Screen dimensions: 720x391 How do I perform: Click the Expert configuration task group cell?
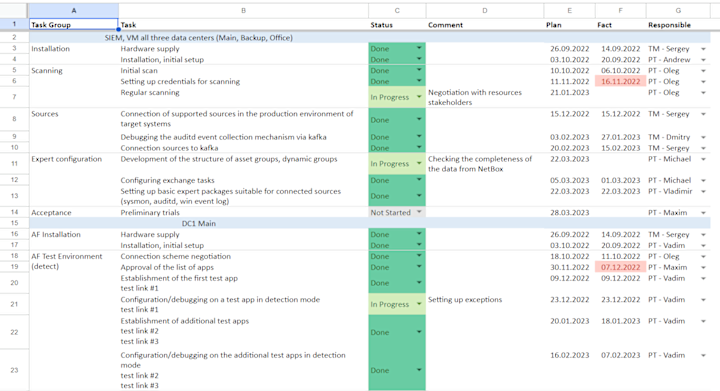click(x=67, y=159)
